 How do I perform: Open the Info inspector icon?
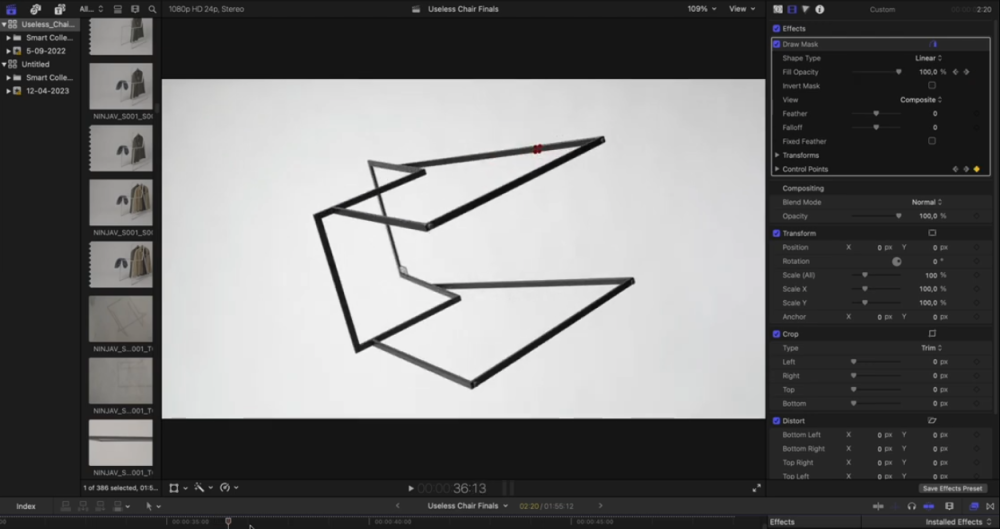click(820, 9)
